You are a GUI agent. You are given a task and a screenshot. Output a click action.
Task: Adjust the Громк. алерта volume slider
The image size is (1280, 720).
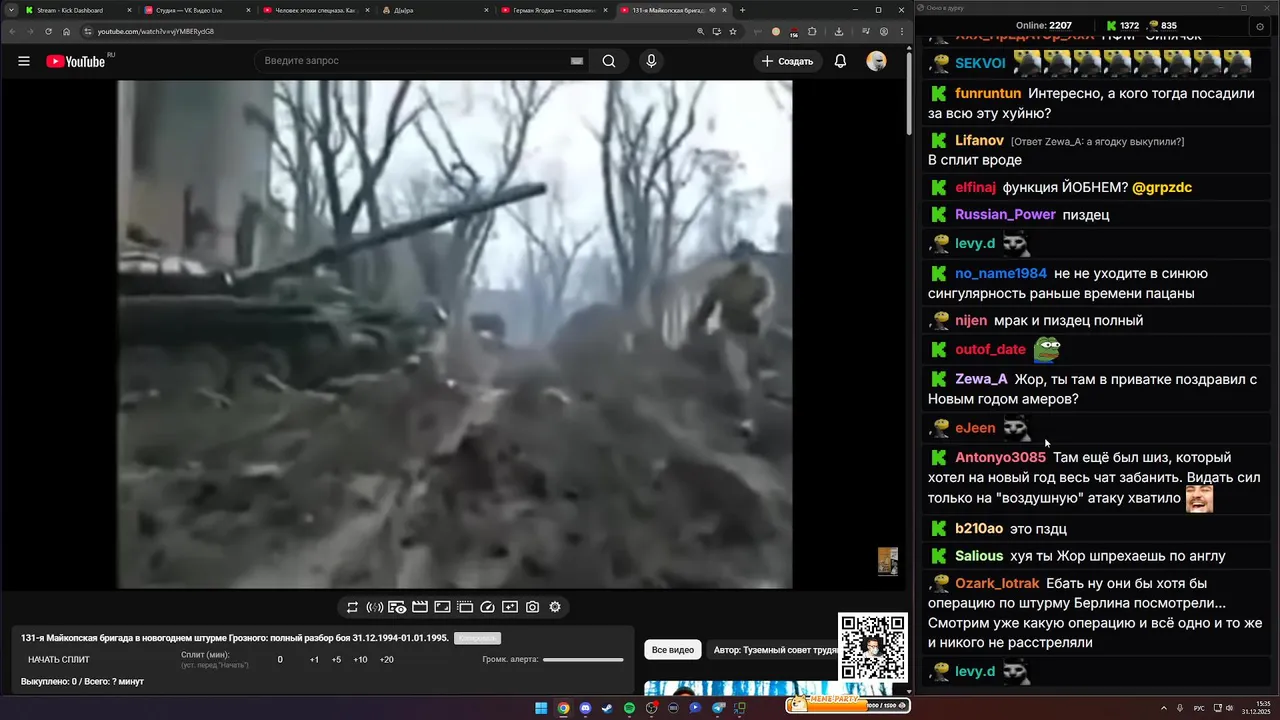pos(583,660)
